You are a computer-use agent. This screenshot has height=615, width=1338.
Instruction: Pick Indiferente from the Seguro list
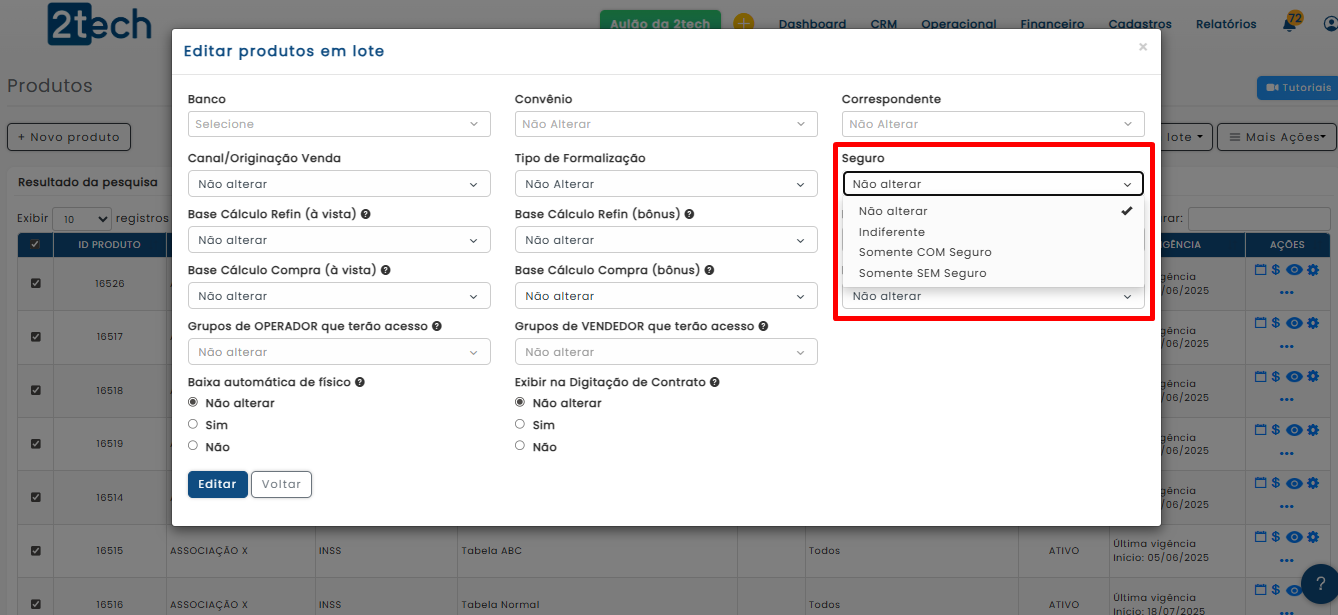coord(891,232)
